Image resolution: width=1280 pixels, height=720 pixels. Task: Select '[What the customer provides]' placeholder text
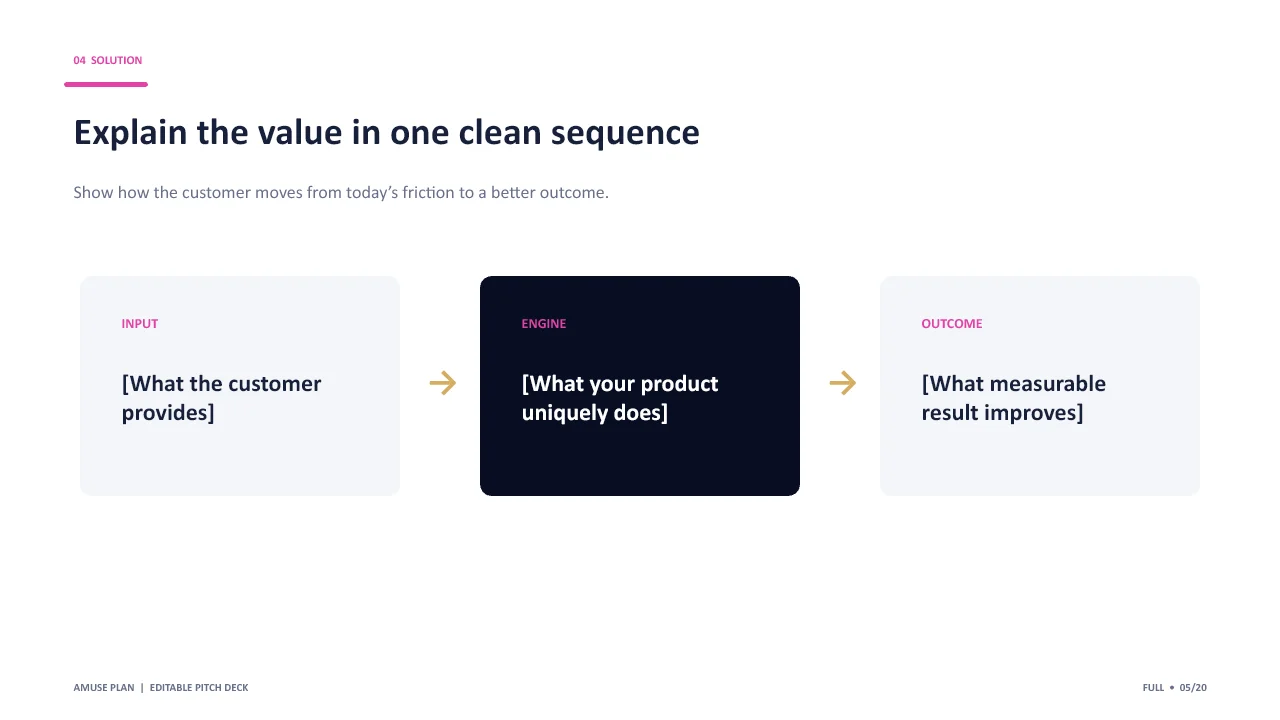point(221,398)
